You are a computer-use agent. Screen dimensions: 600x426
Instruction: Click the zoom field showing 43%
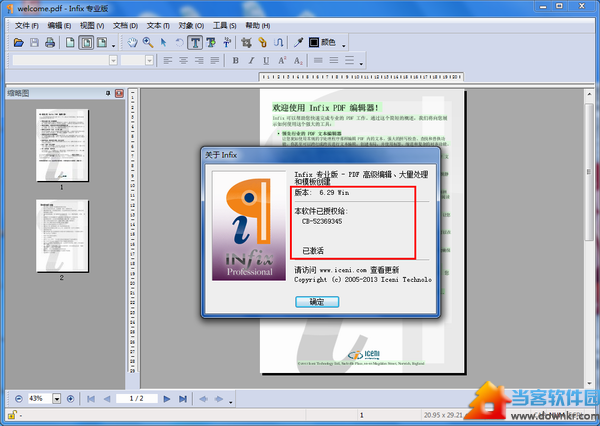tap(40, 399)
